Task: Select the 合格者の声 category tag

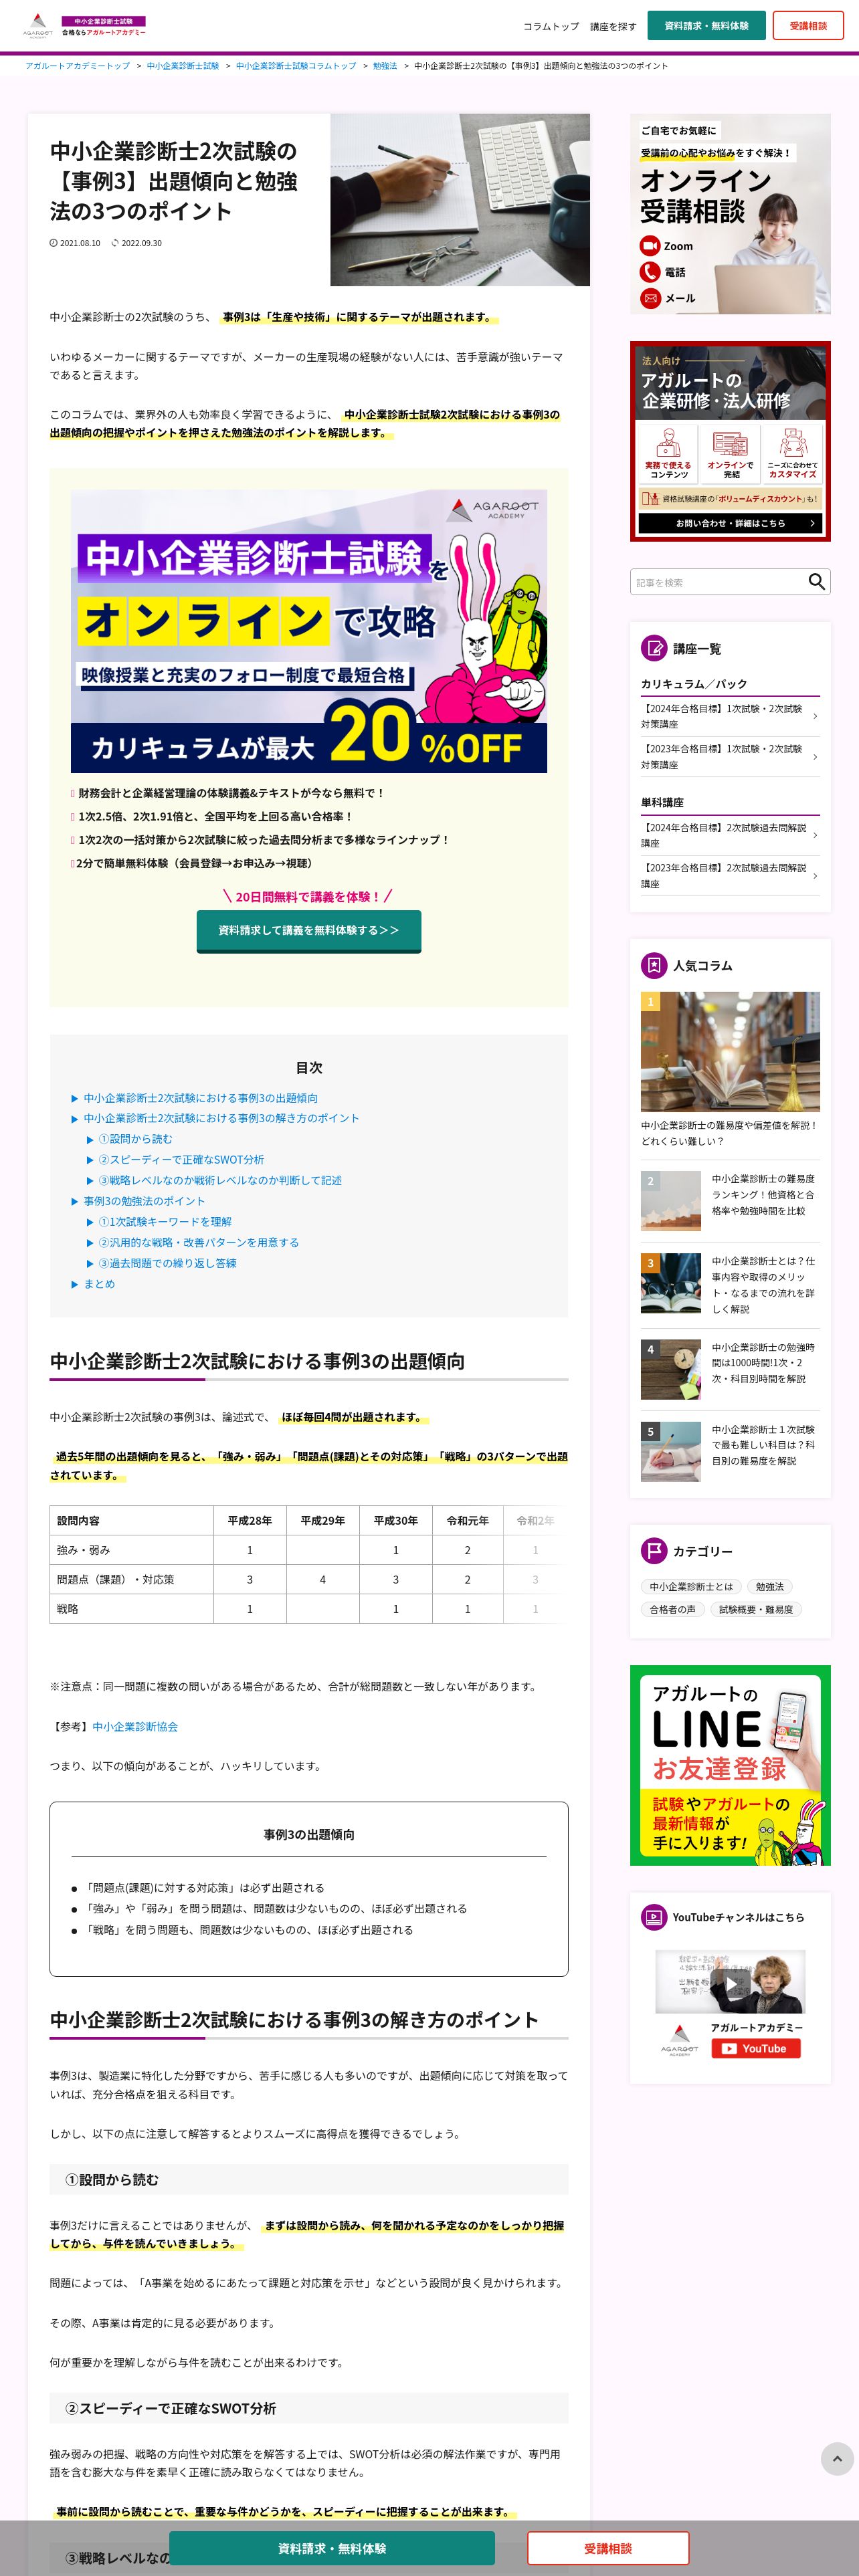Action: [672, 1610]
